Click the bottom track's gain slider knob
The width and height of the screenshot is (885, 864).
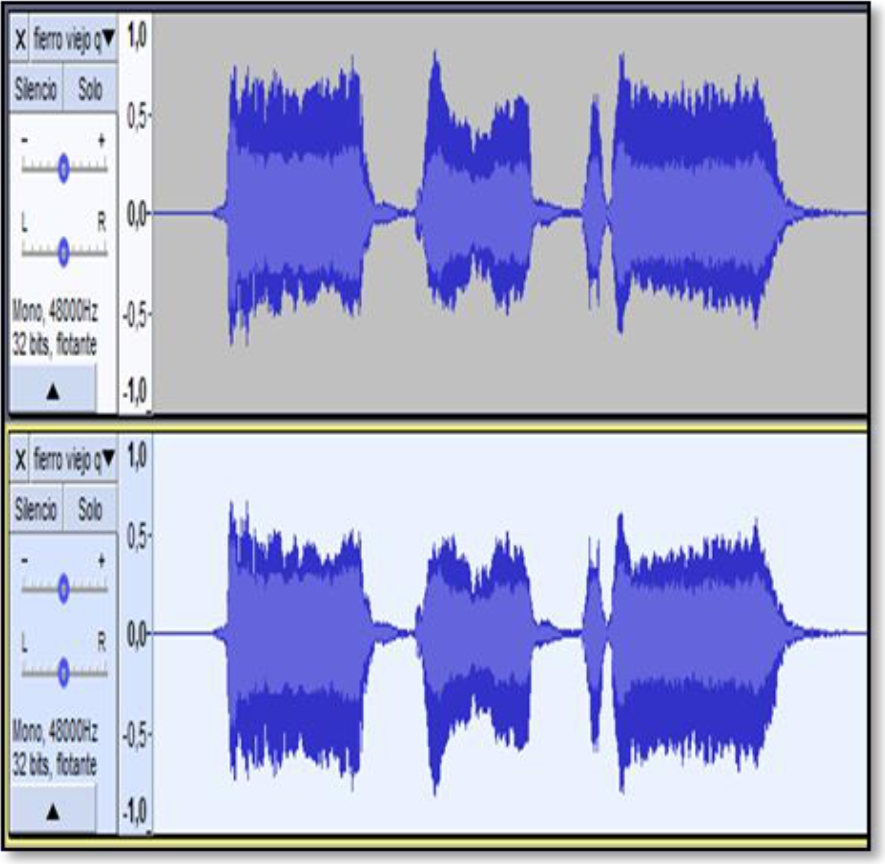(63, 587)
